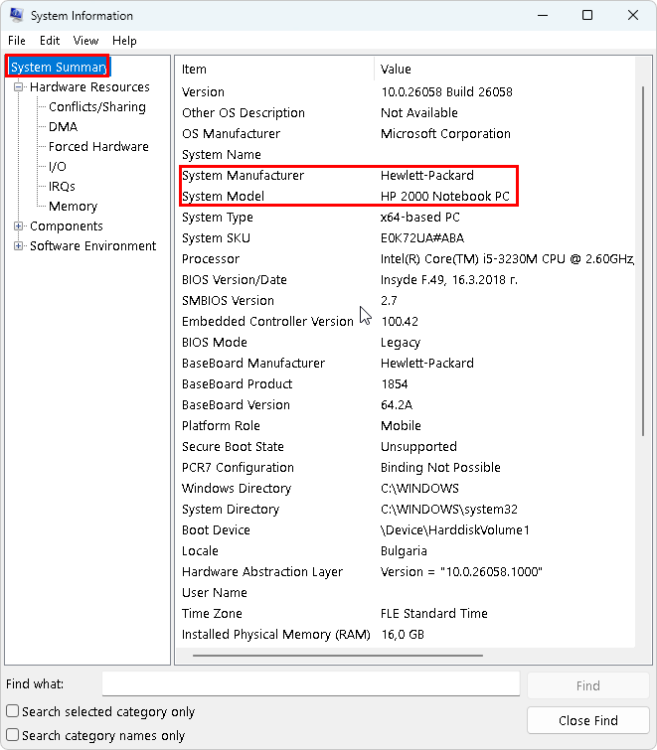Image resolution: width=657 pixels, height=750 pixels.
Task: Select the Version row
Action: click(405, 92)
